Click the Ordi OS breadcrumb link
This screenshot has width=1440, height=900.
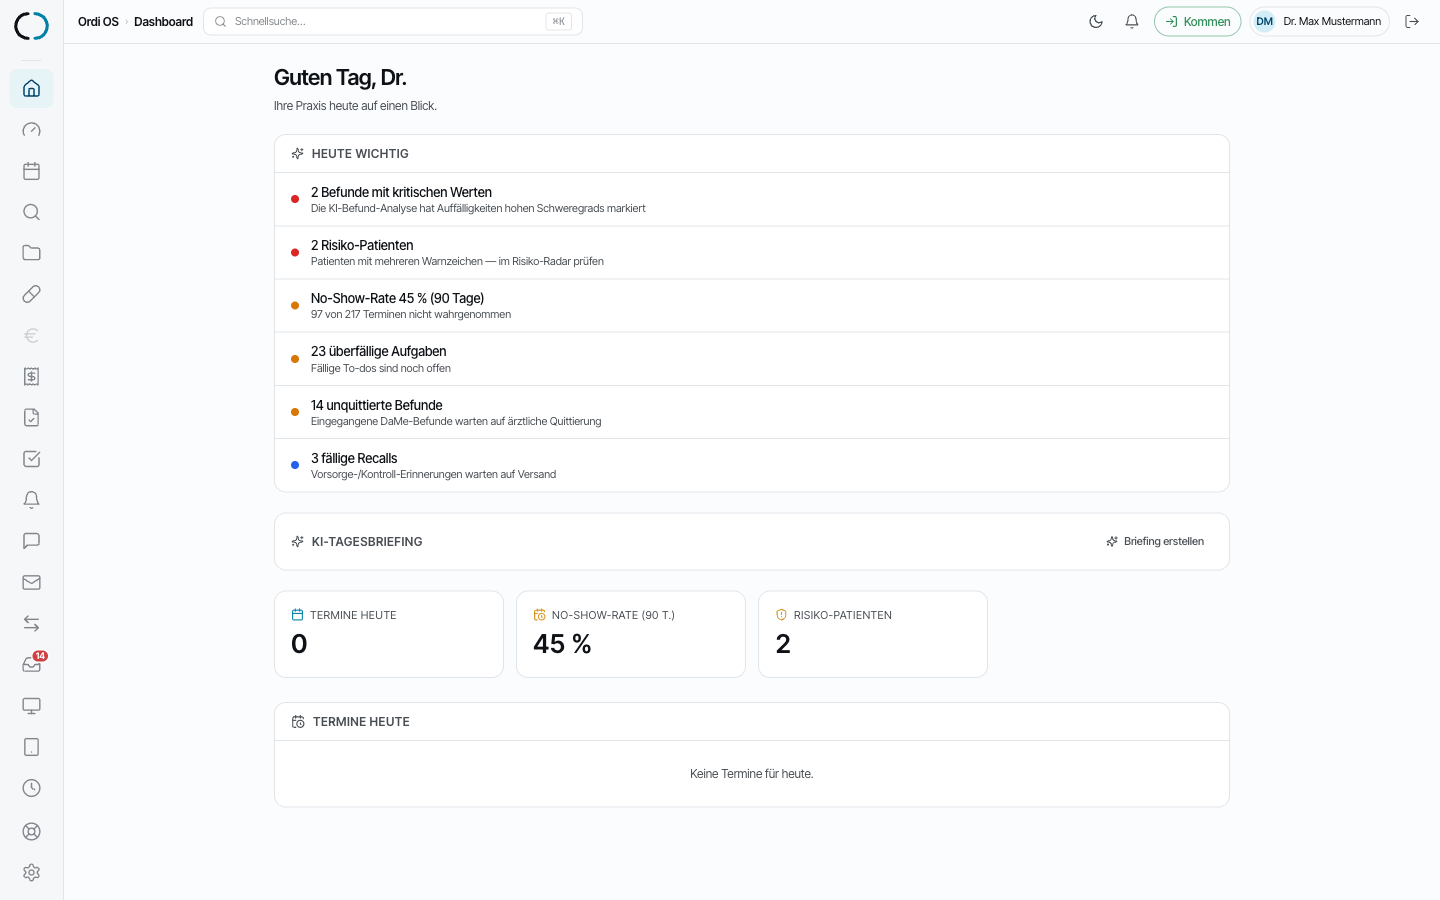click(x=98, y=21)
